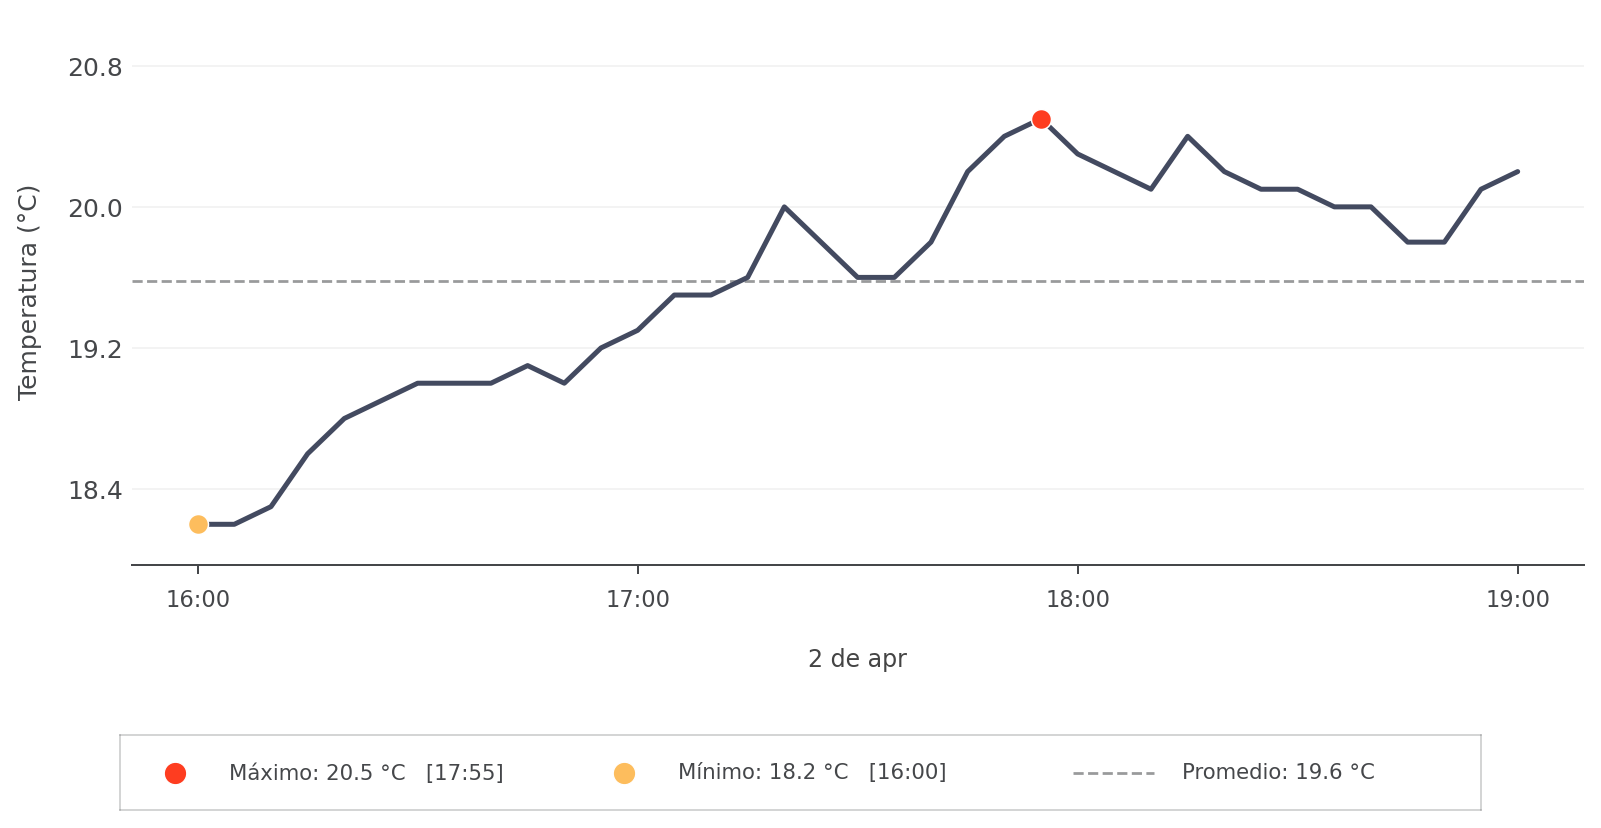This screenshot has height=828, width=1601.
Task: Click the orange minimum marker on the line
Action: tap(198, 524)
